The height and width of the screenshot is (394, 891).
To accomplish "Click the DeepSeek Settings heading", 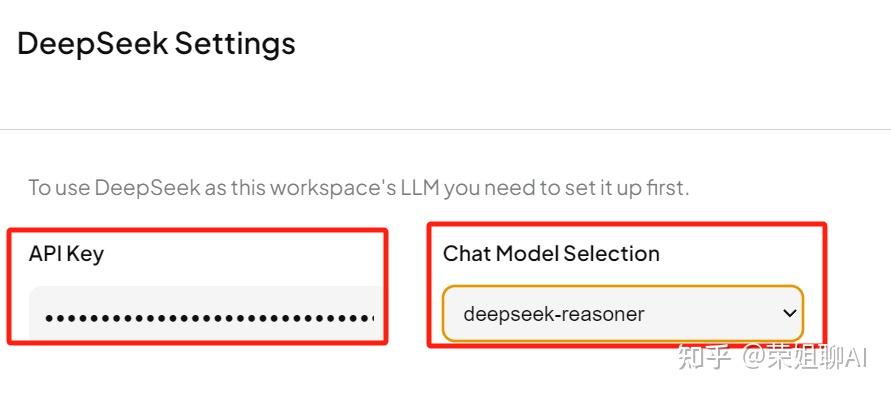I will [x=156, y=44].
